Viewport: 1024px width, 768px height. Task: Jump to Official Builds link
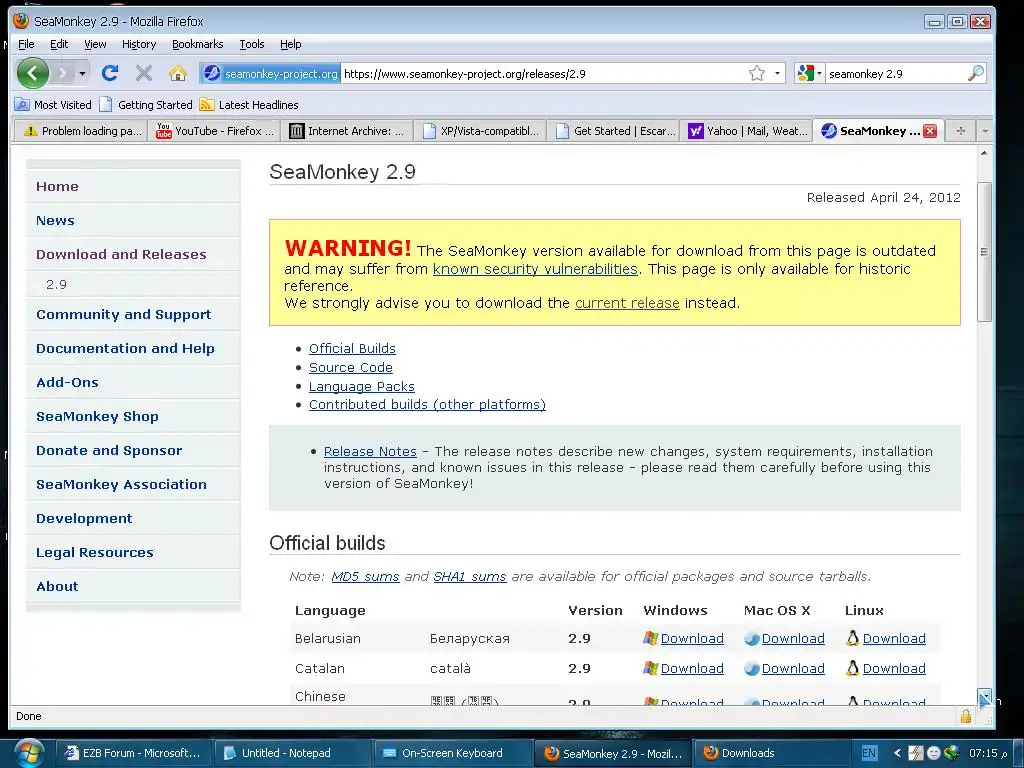(x=352, y=348)
